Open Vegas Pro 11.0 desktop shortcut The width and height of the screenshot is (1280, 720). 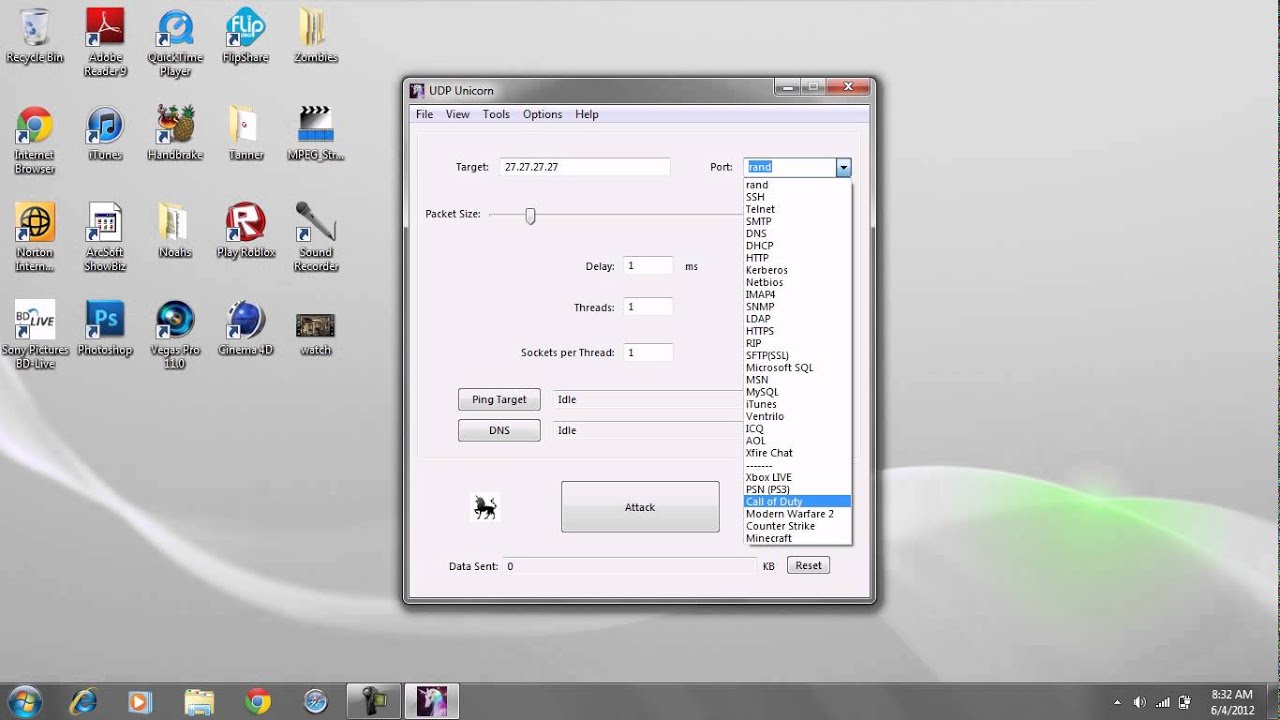[x=175, y=335]
